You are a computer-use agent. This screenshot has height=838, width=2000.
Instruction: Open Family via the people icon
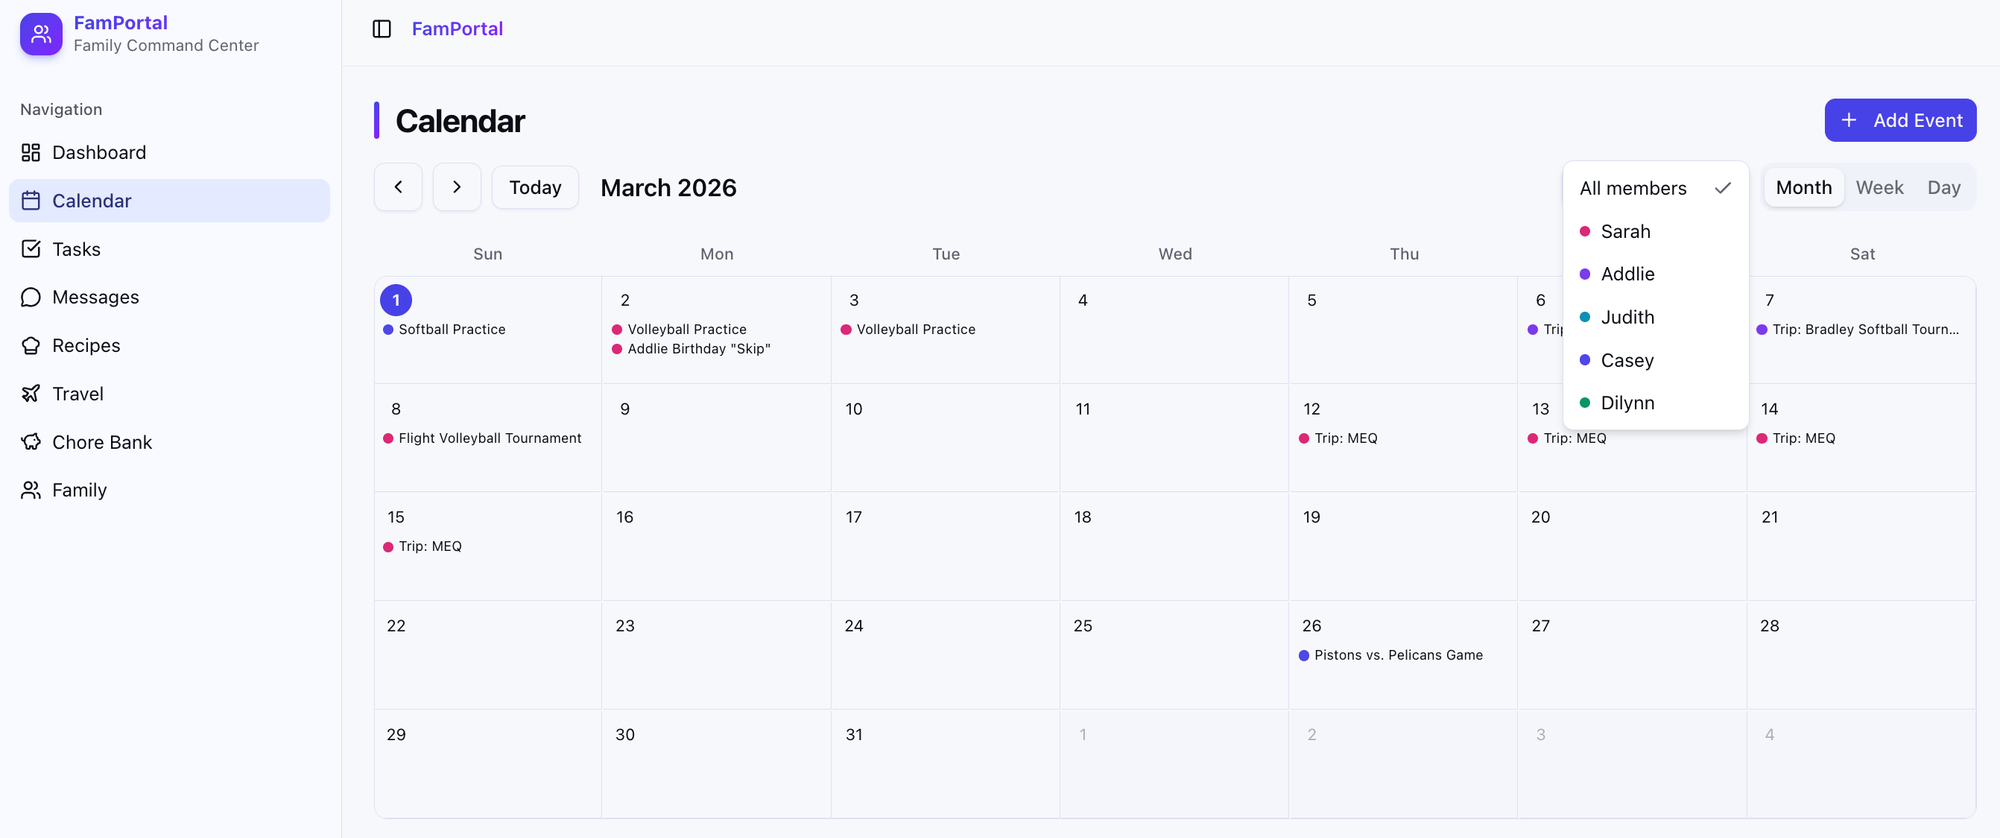tap(31, 490)
